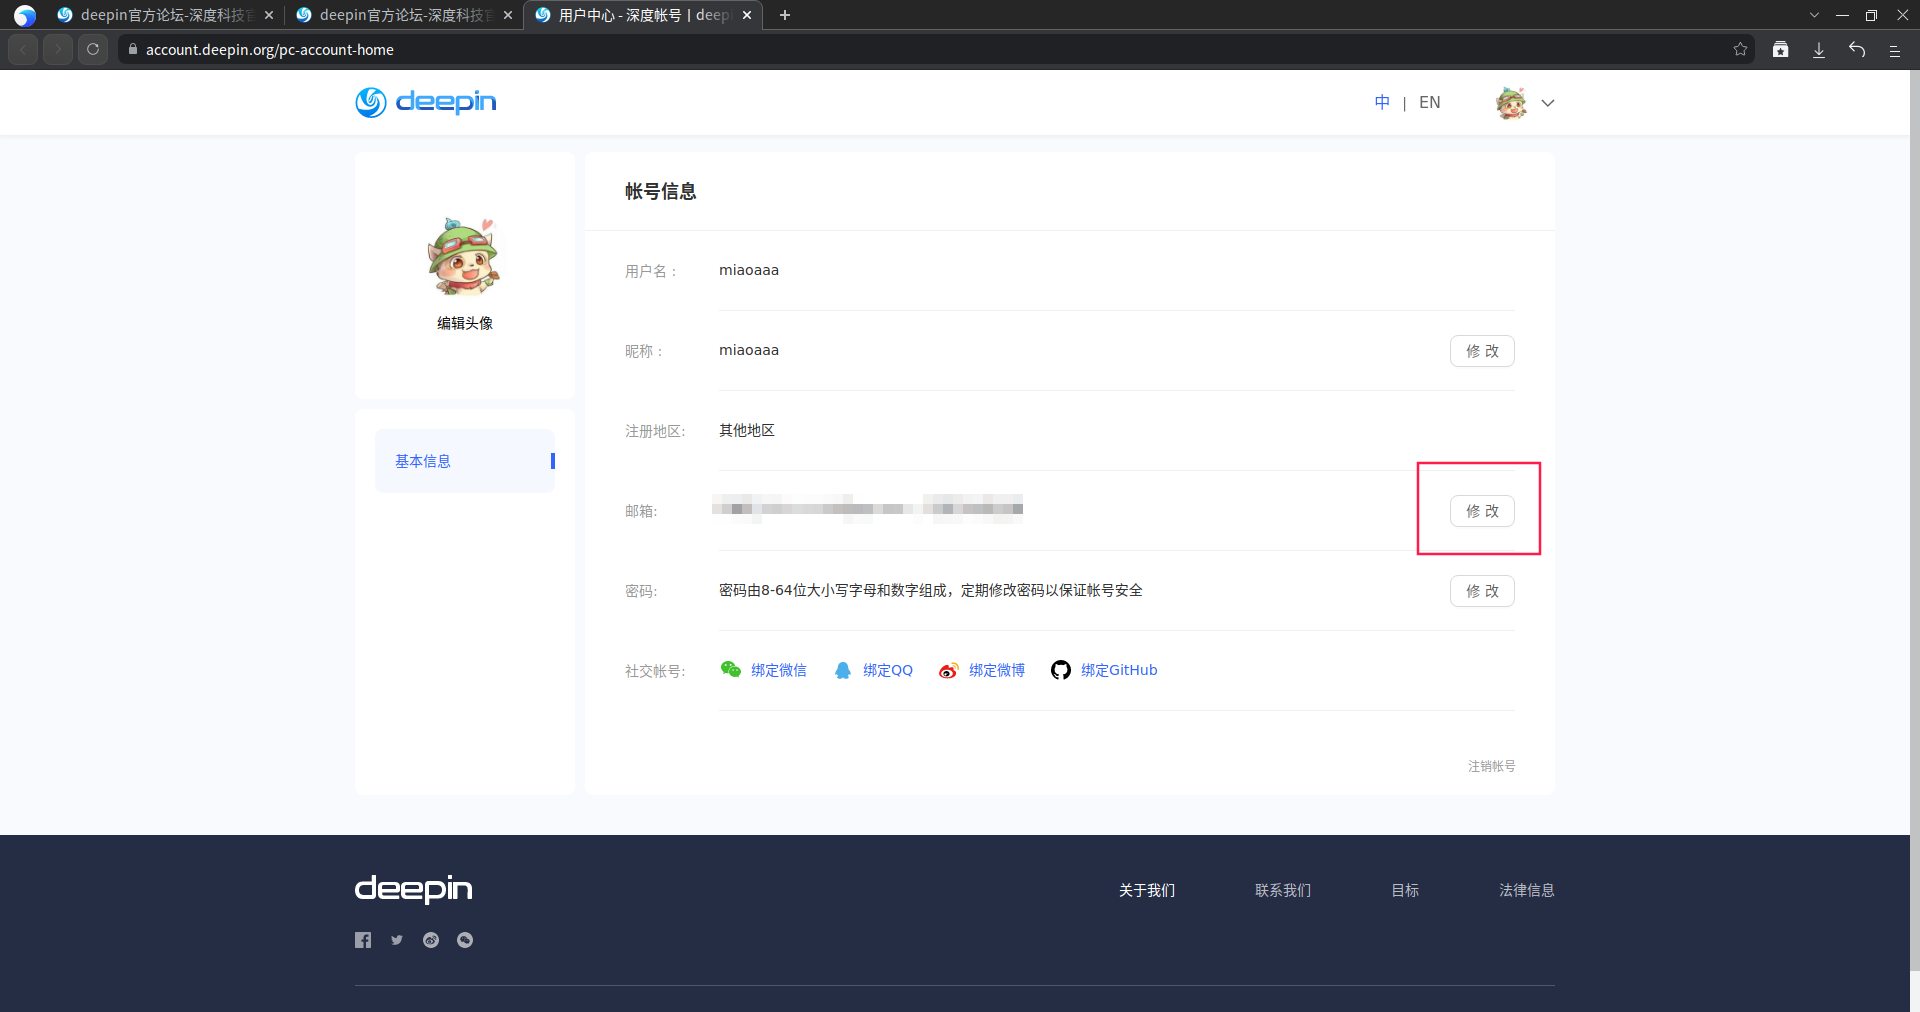Click the blurred email address value
Screen dimensions: 1920x1012
(x=868, y=509)
